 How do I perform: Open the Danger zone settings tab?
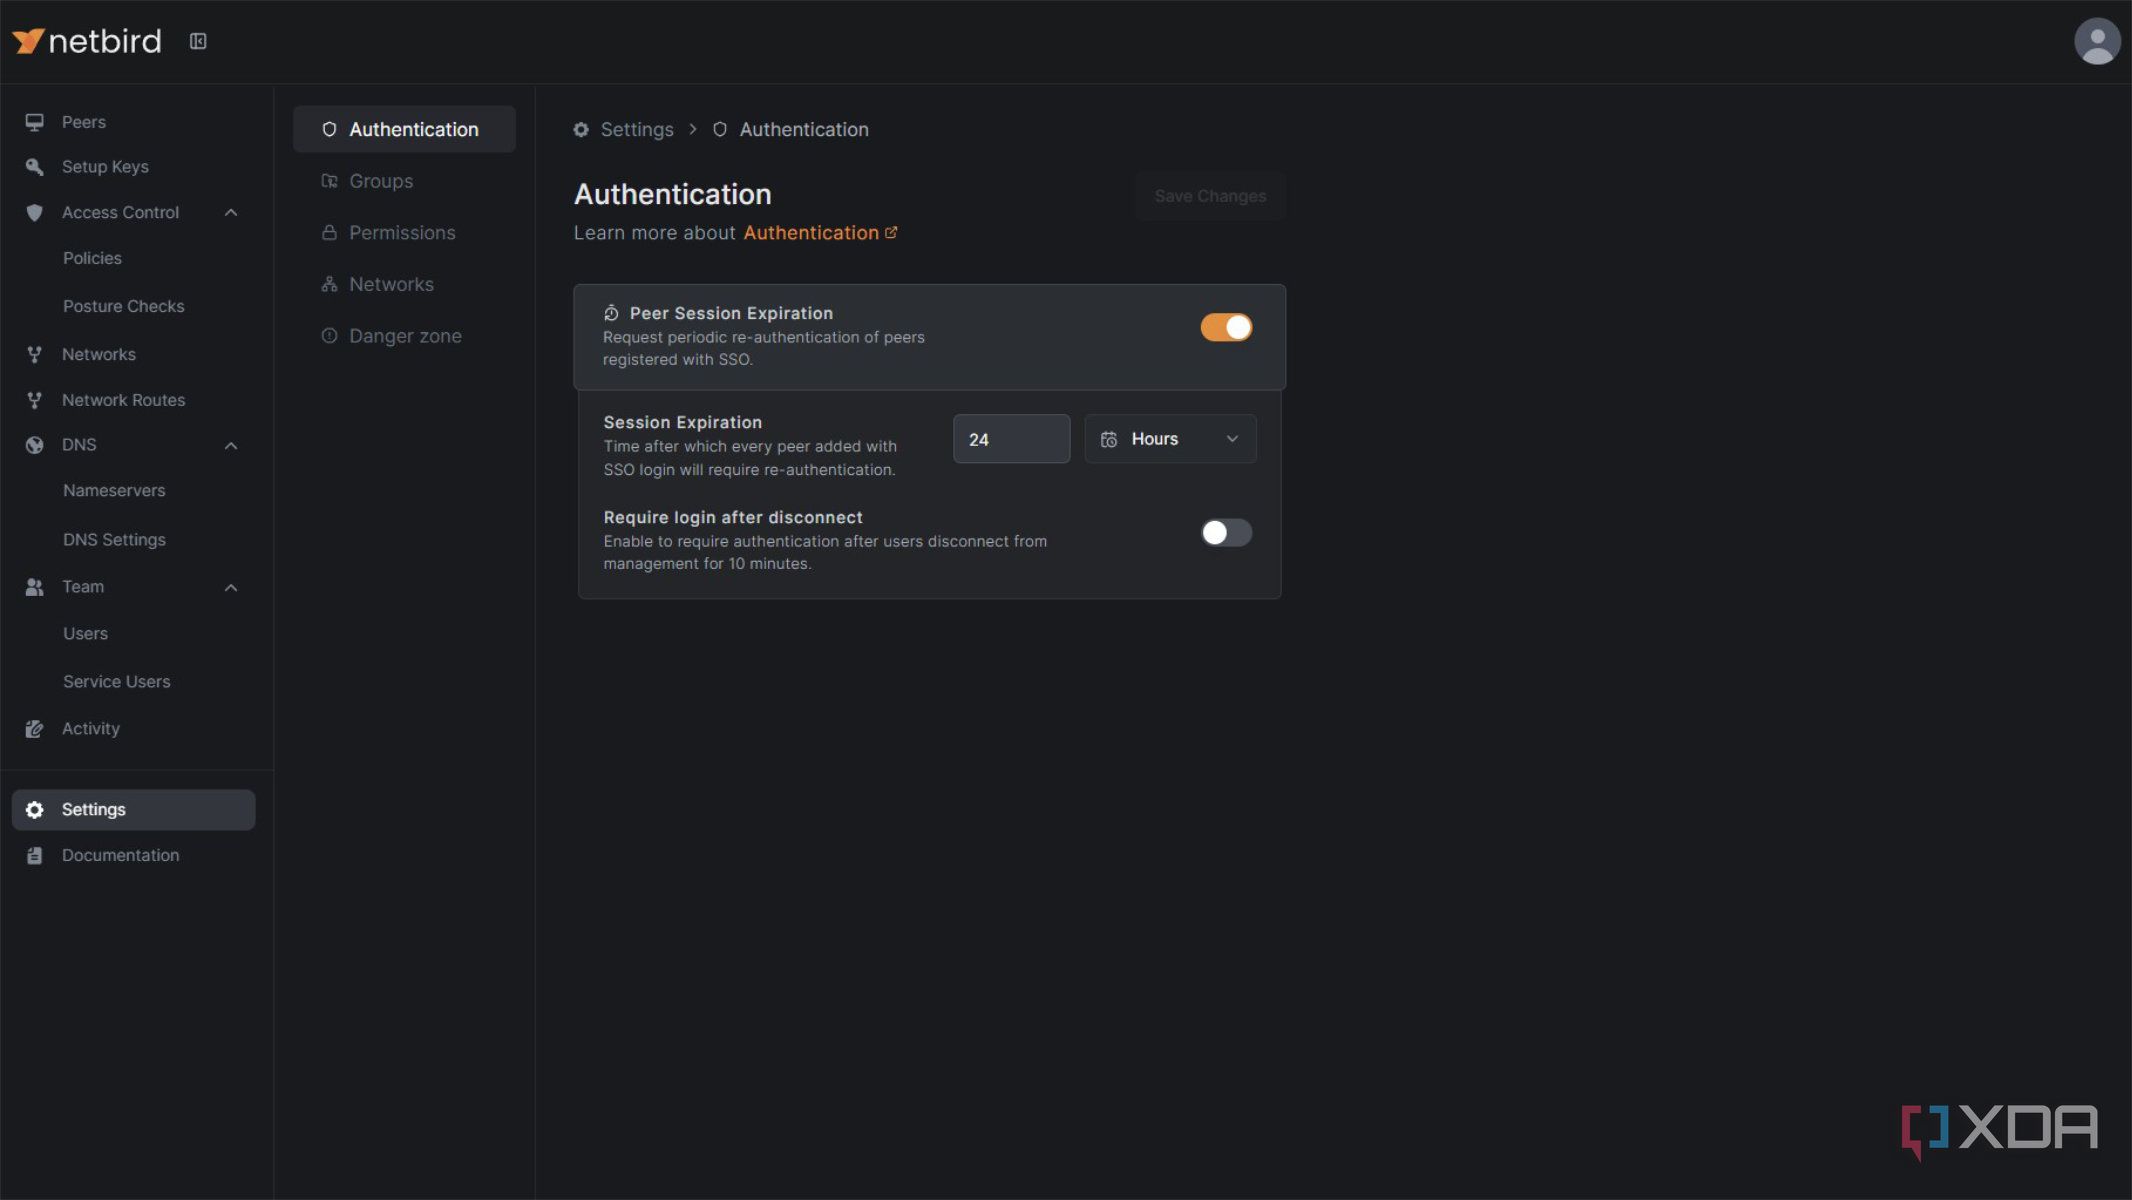404,336
